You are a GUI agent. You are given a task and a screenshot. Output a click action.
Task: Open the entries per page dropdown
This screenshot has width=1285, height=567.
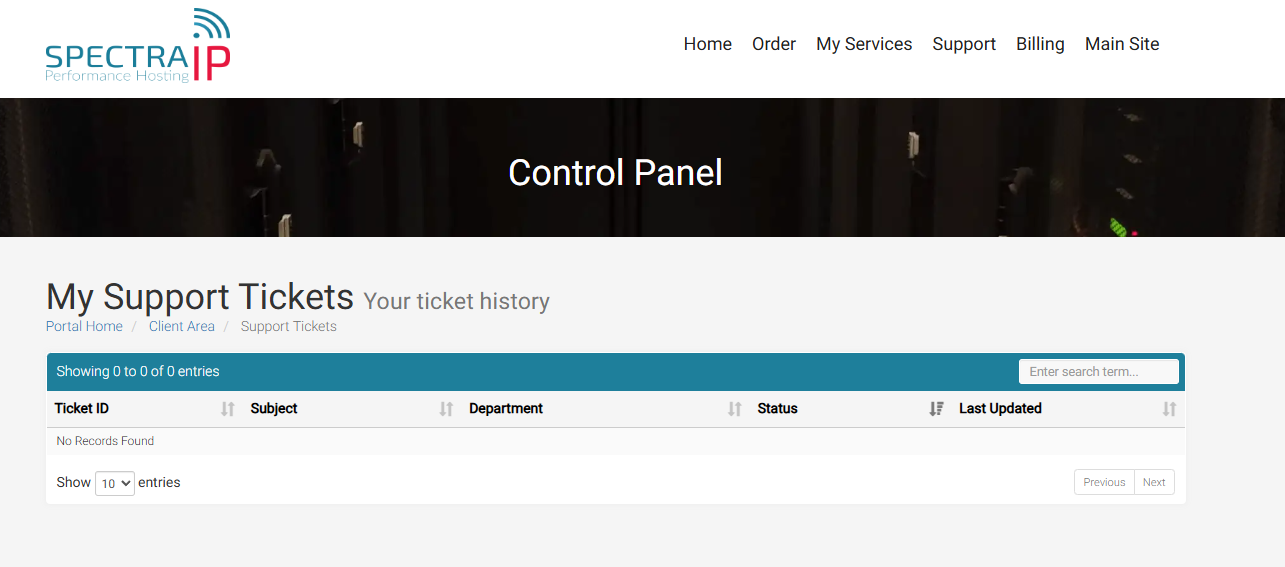pyautogui.click(x=115, y=483)
